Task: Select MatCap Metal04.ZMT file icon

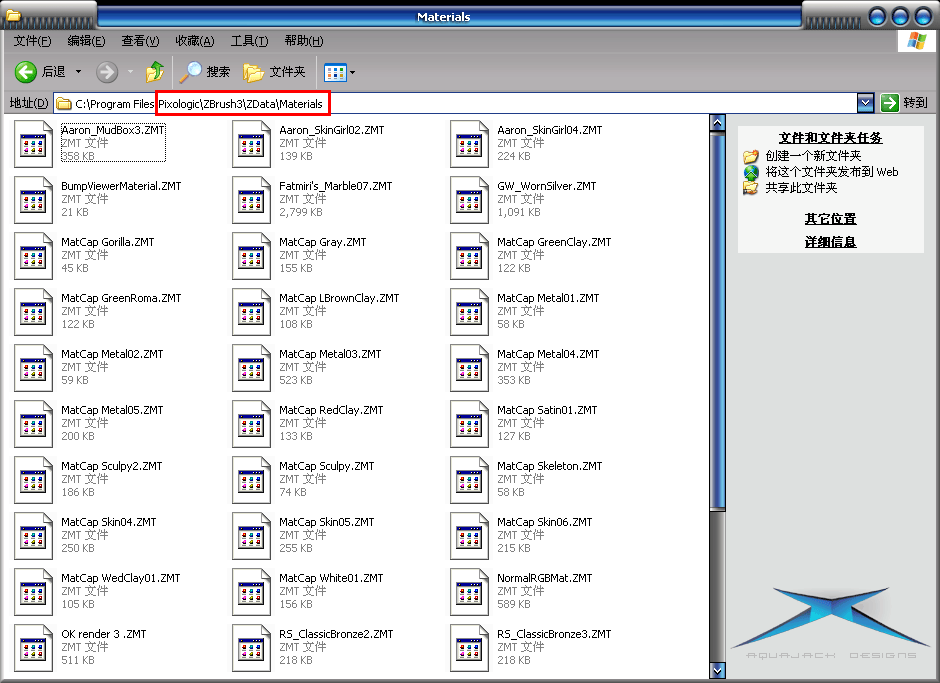Action: (x=469, y=368)
